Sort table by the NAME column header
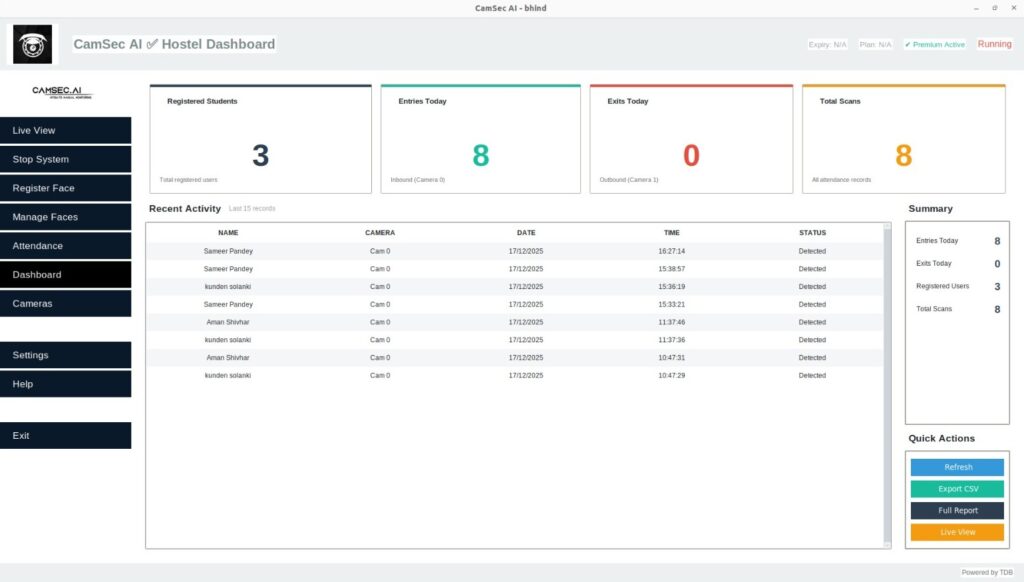Screen dimensions: 1024x582 coord(228,233)
